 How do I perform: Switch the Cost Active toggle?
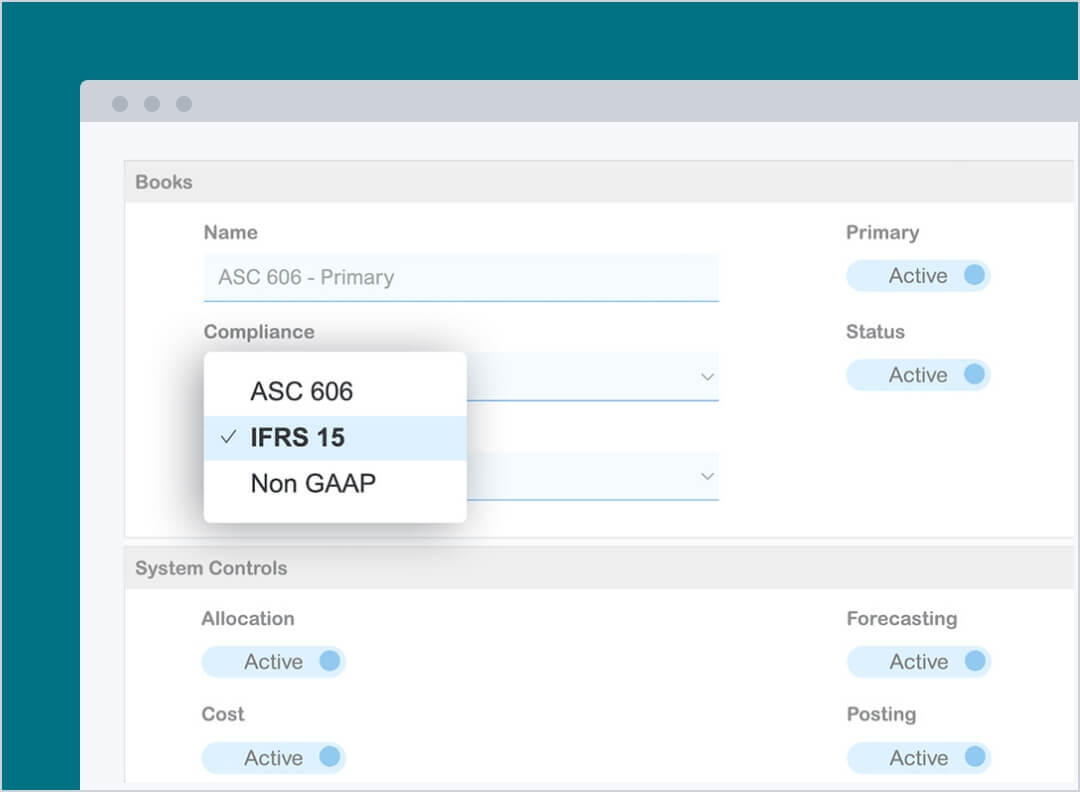[x=273, y=758]
